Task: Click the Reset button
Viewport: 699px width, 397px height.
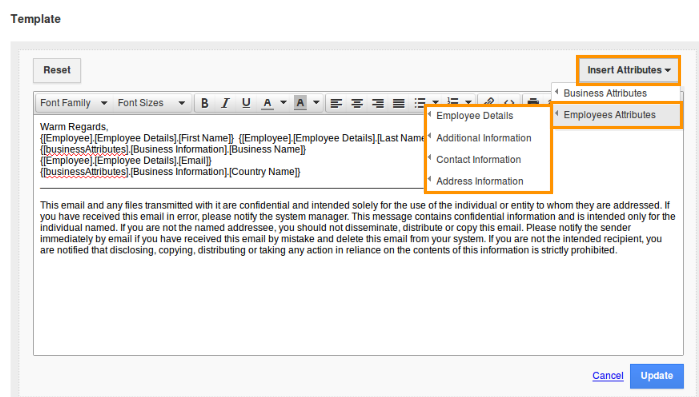Action: pos(57,70)
